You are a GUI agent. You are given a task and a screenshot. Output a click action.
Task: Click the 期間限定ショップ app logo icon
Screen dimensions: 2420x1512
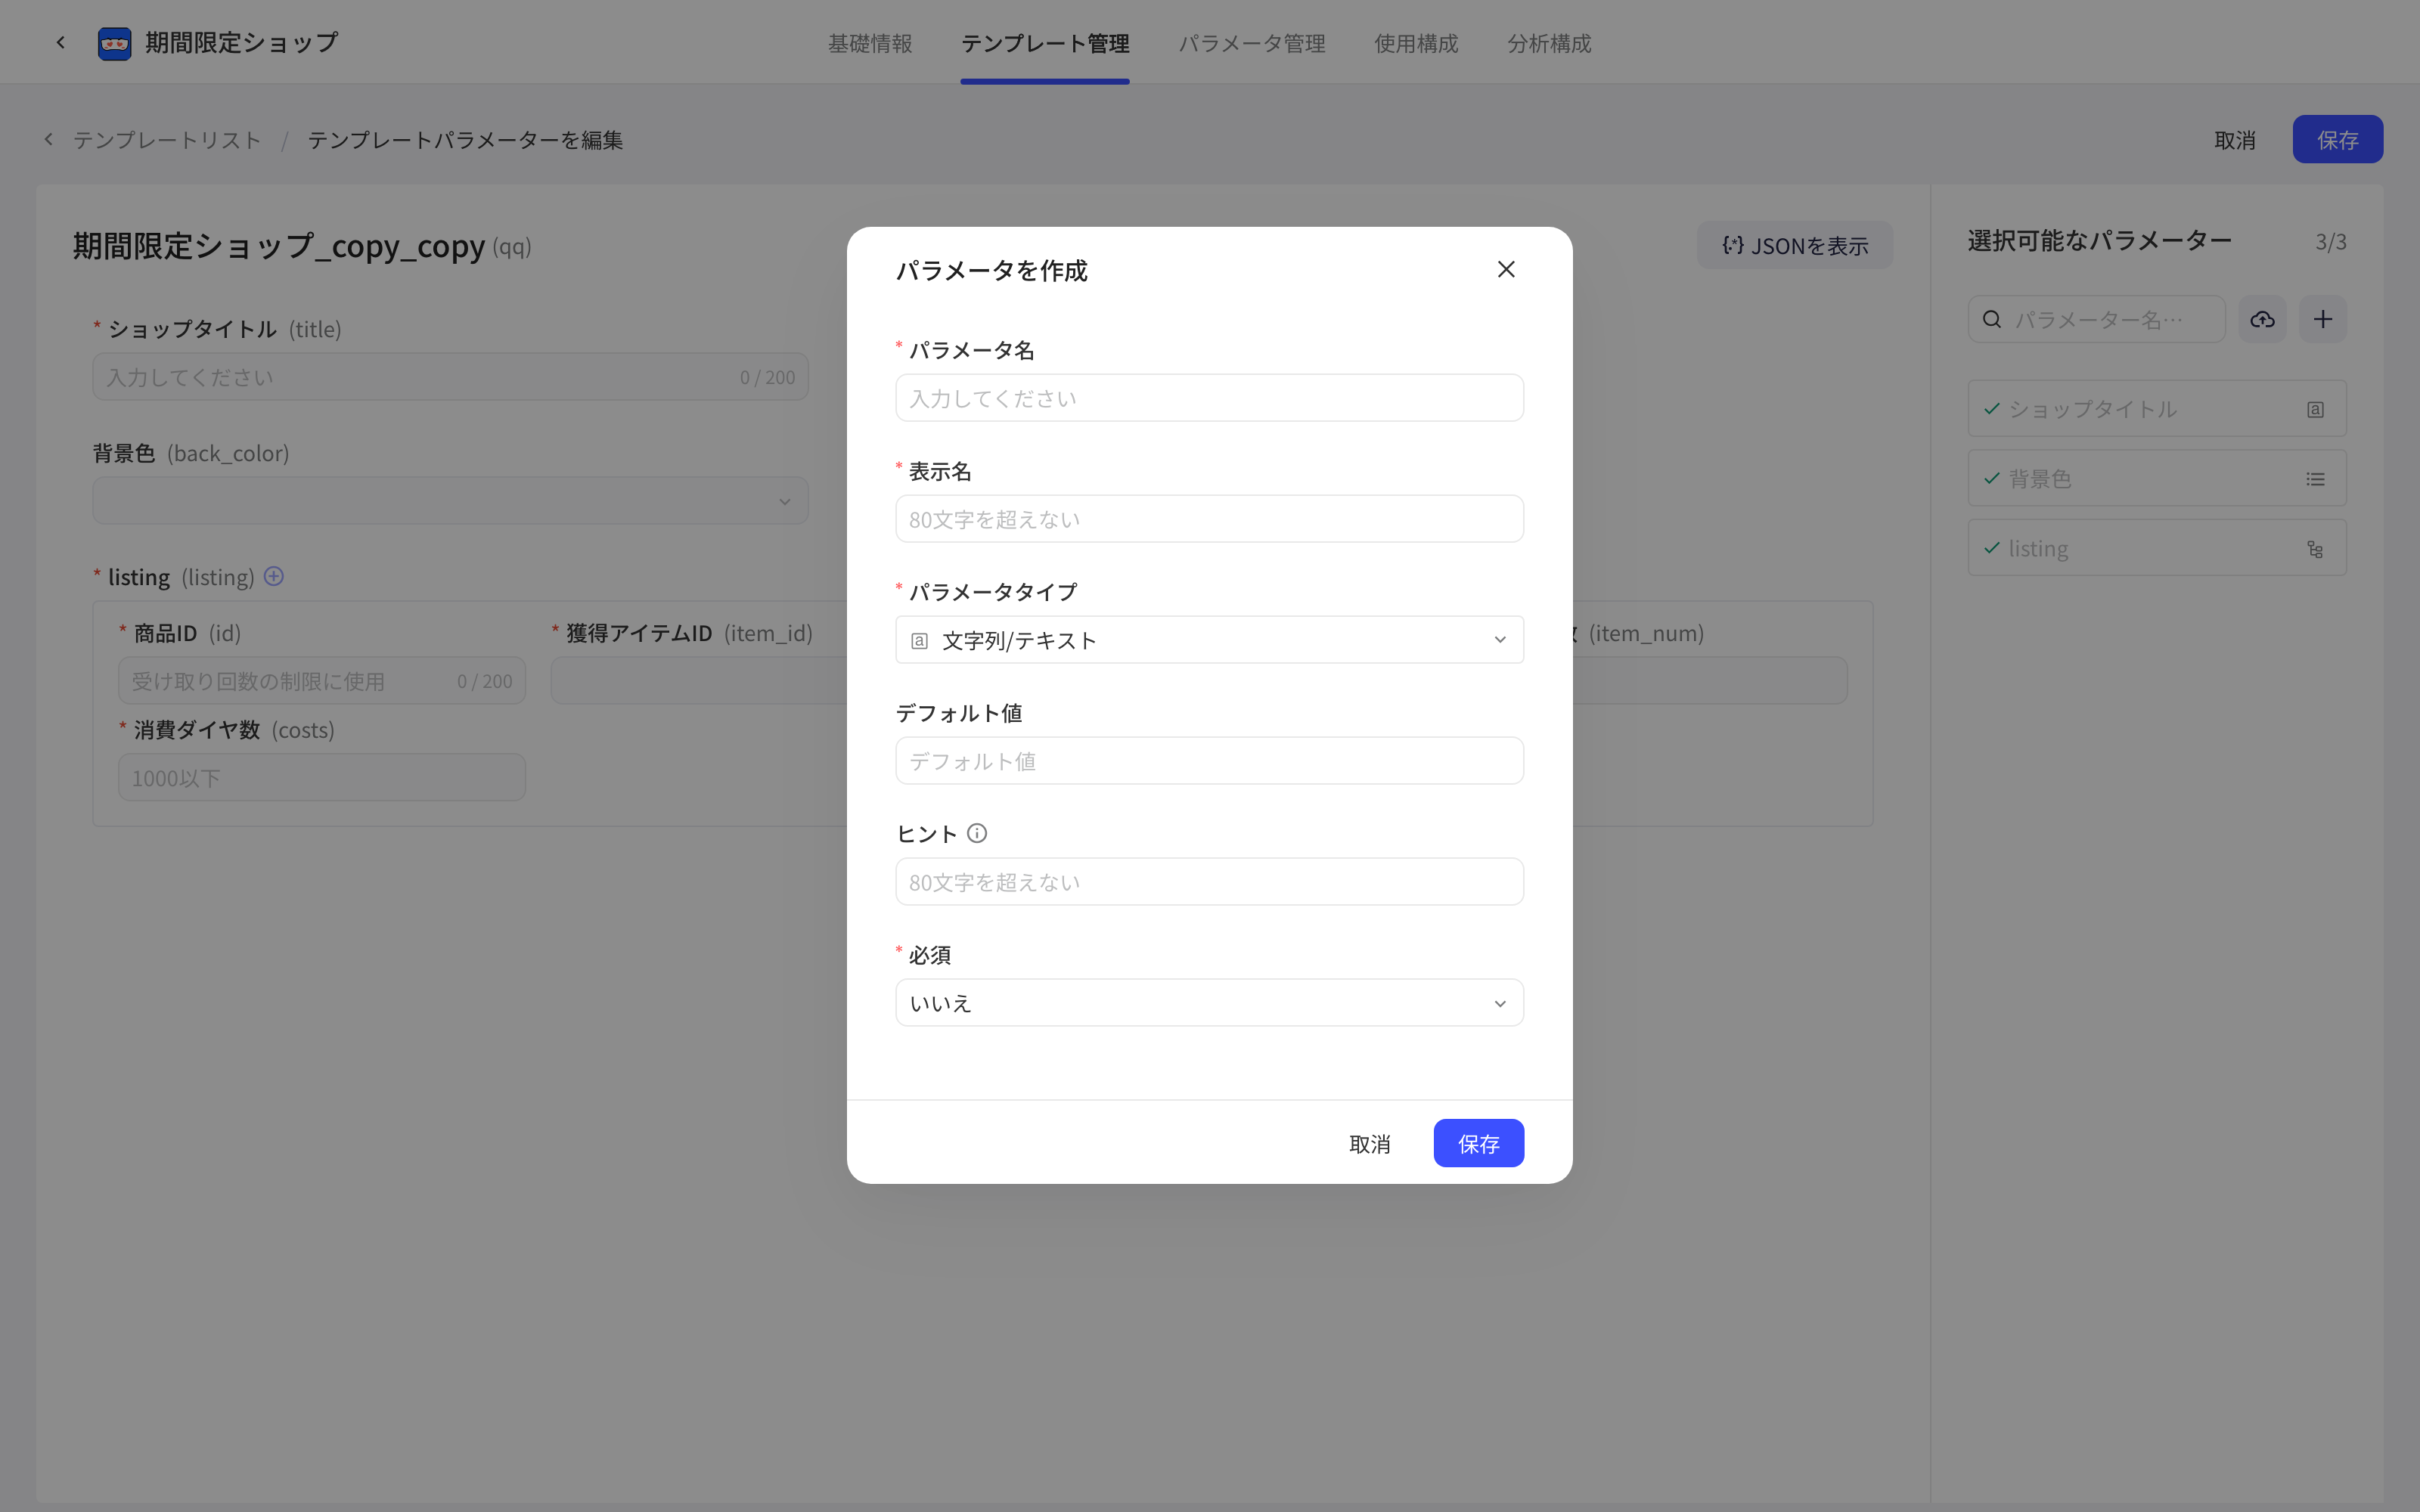click(114, 43)
